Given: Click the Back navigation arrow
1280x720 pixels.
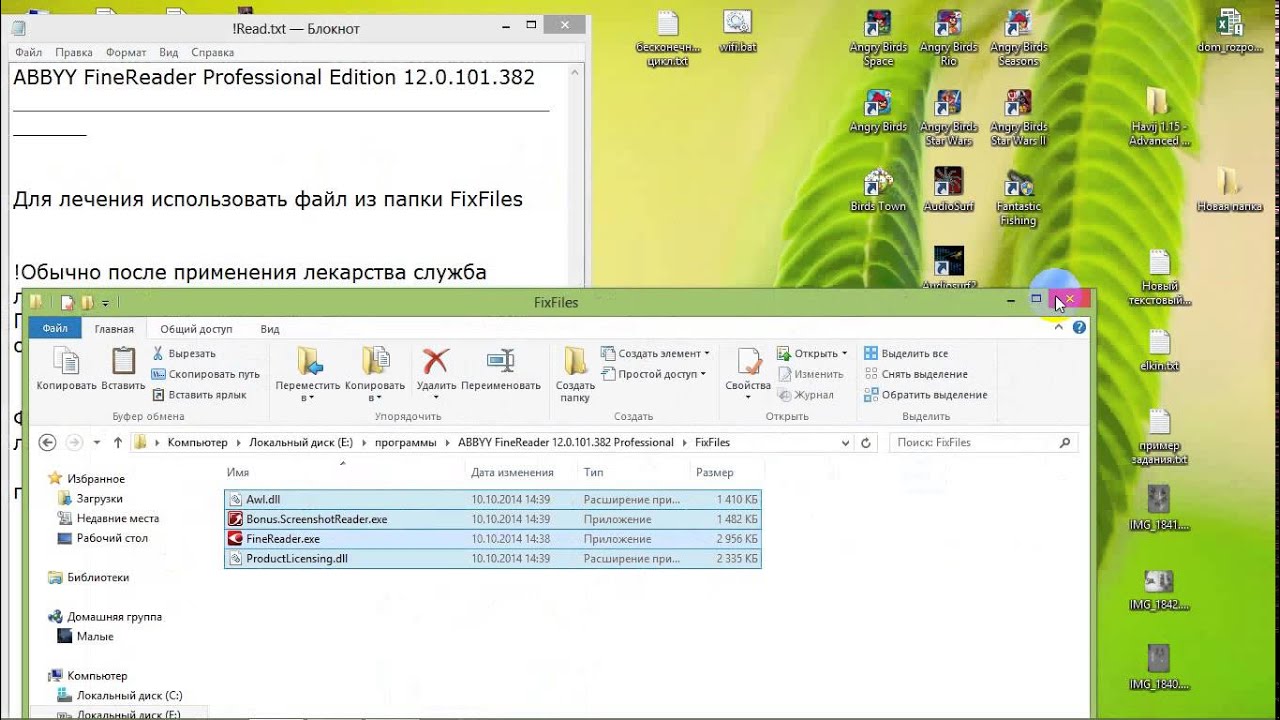Looking at the screenshot, I should click(x=47, y=442).
